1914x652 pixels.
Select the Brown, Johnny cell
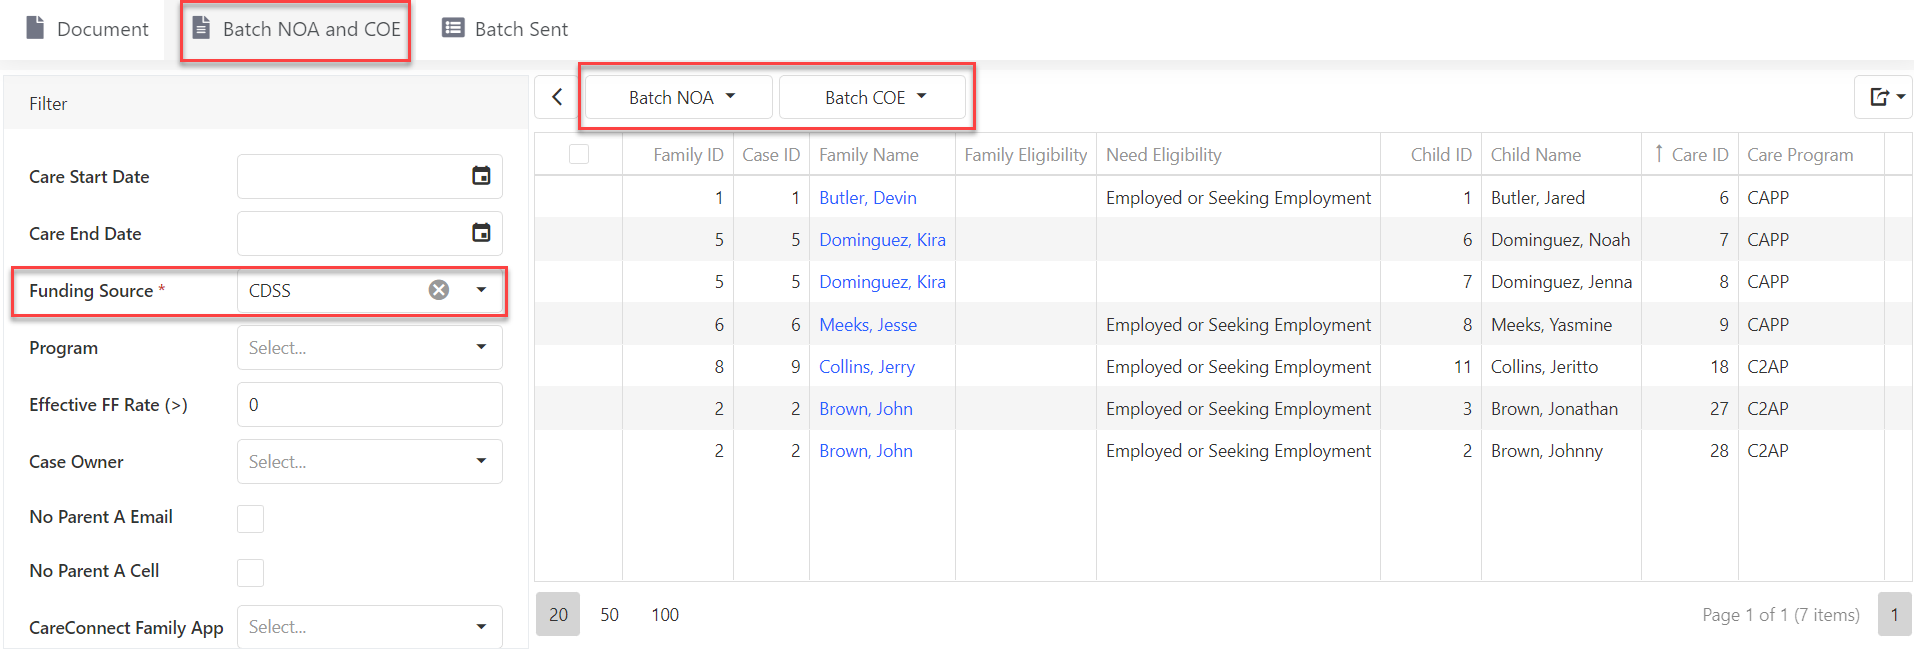pyautogui.click(x=1561, y=451)
